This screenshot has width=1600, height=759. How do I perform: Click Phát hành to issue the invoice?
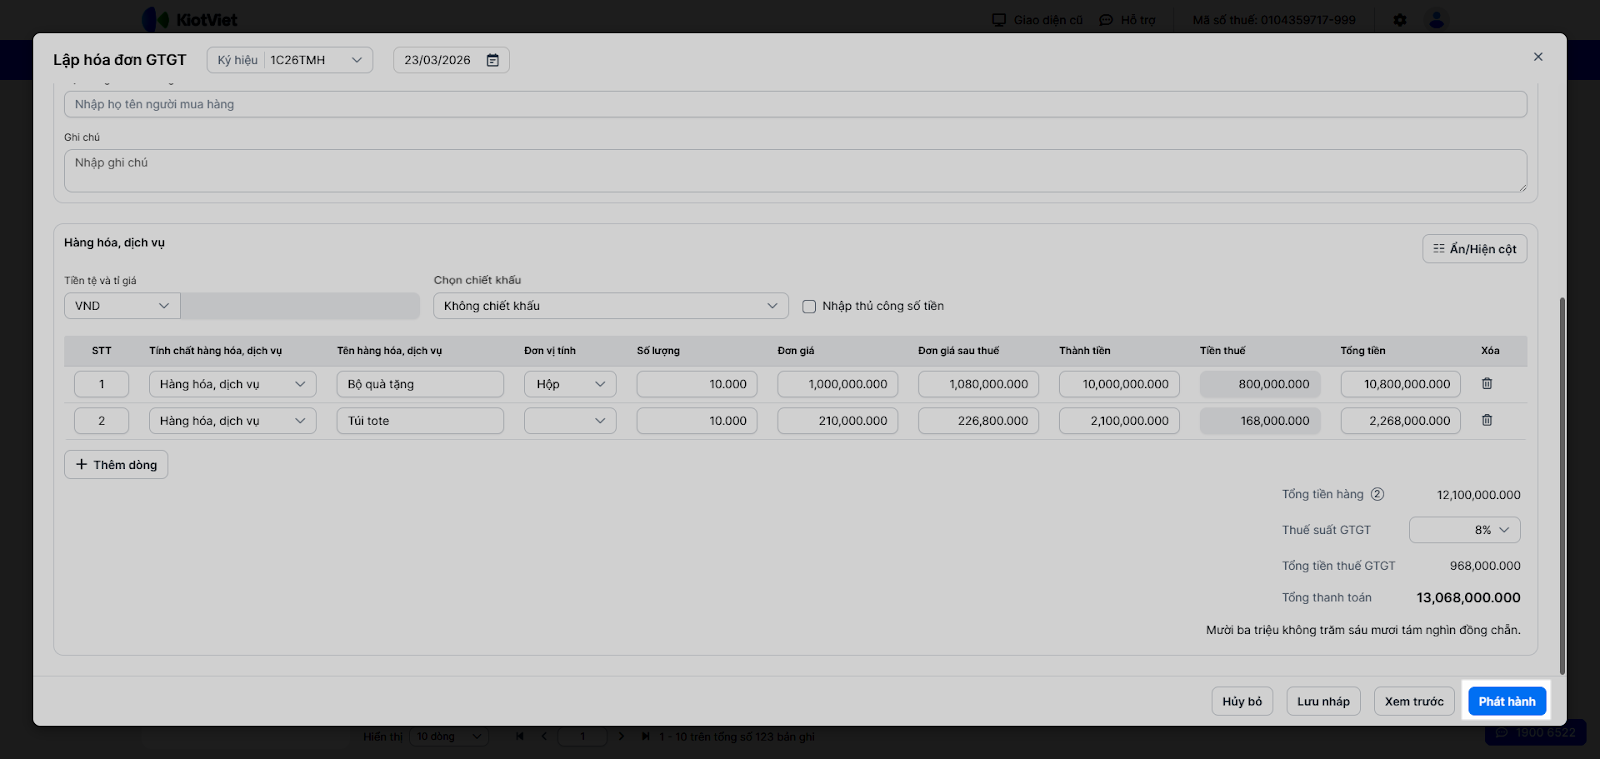click(x=1507, y=702)
